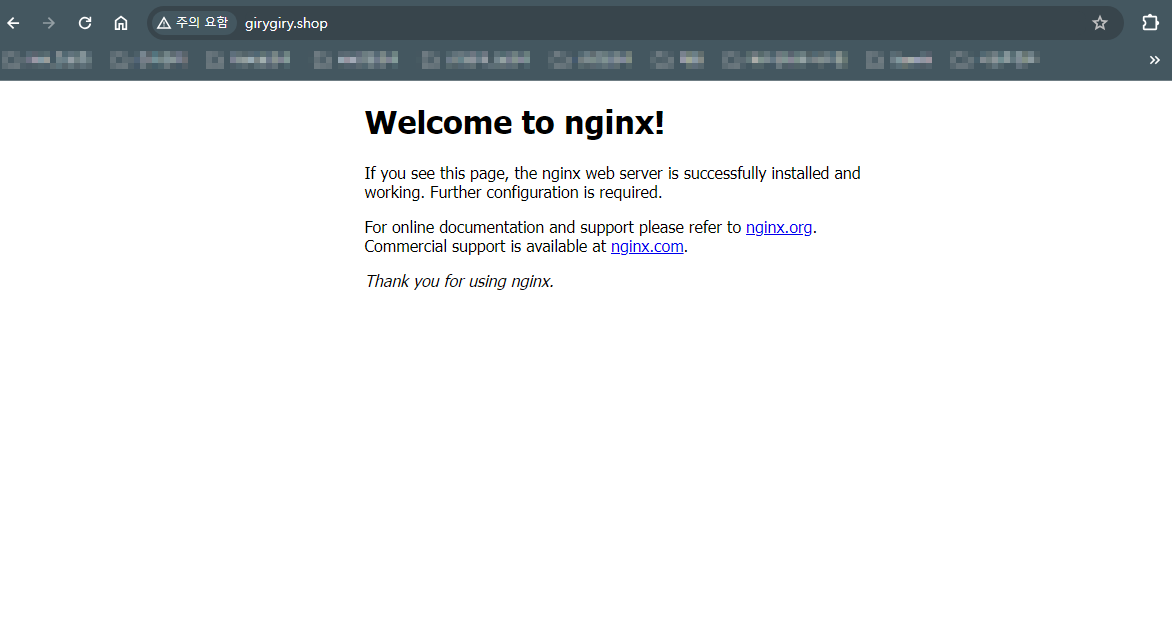This screenshot has width=1172, height=641.
Task: Select the girygiry.shop address bar text
Action: (286, 23)
